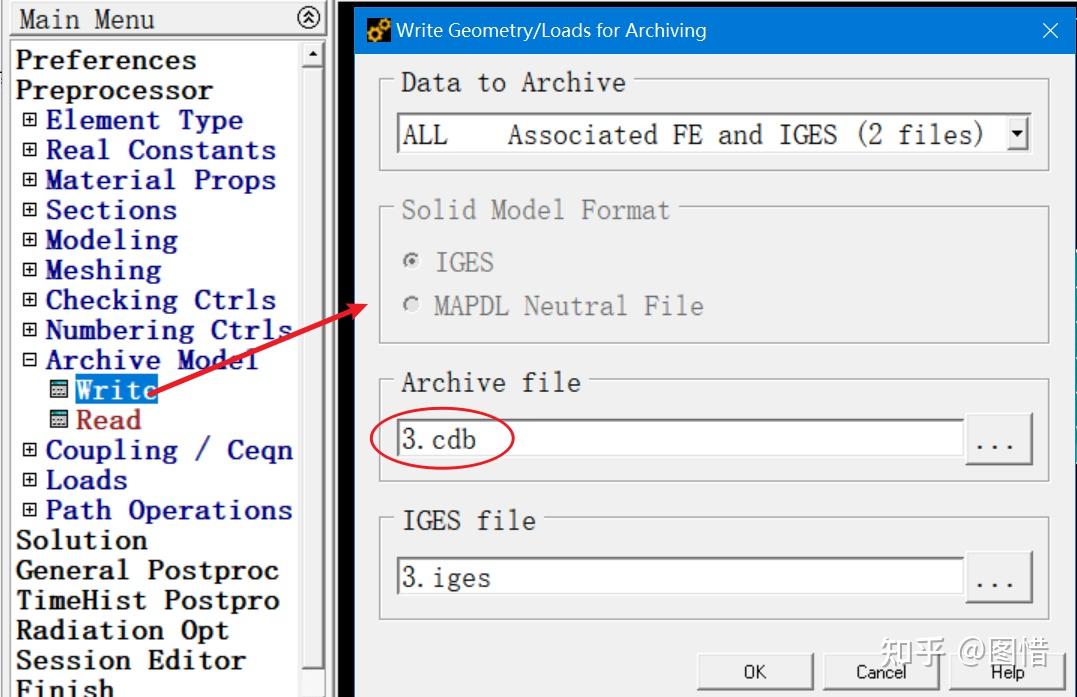Click the IGES file name field
Viewport: 1077px width, 697px height.
click(x=680, y=577)
